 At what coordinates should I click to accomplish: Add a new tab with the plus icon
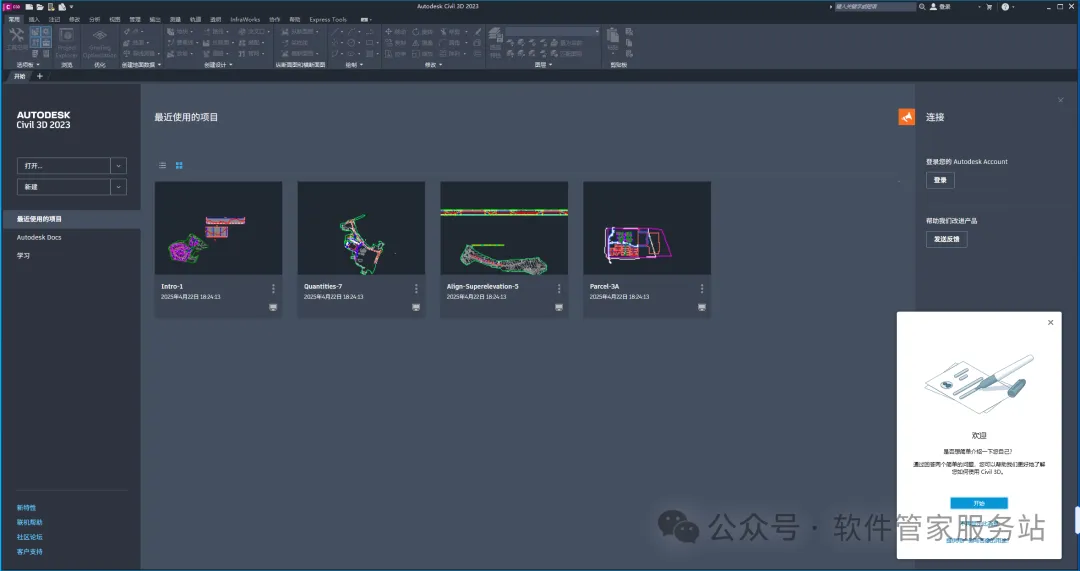click(x=39, y=76)
